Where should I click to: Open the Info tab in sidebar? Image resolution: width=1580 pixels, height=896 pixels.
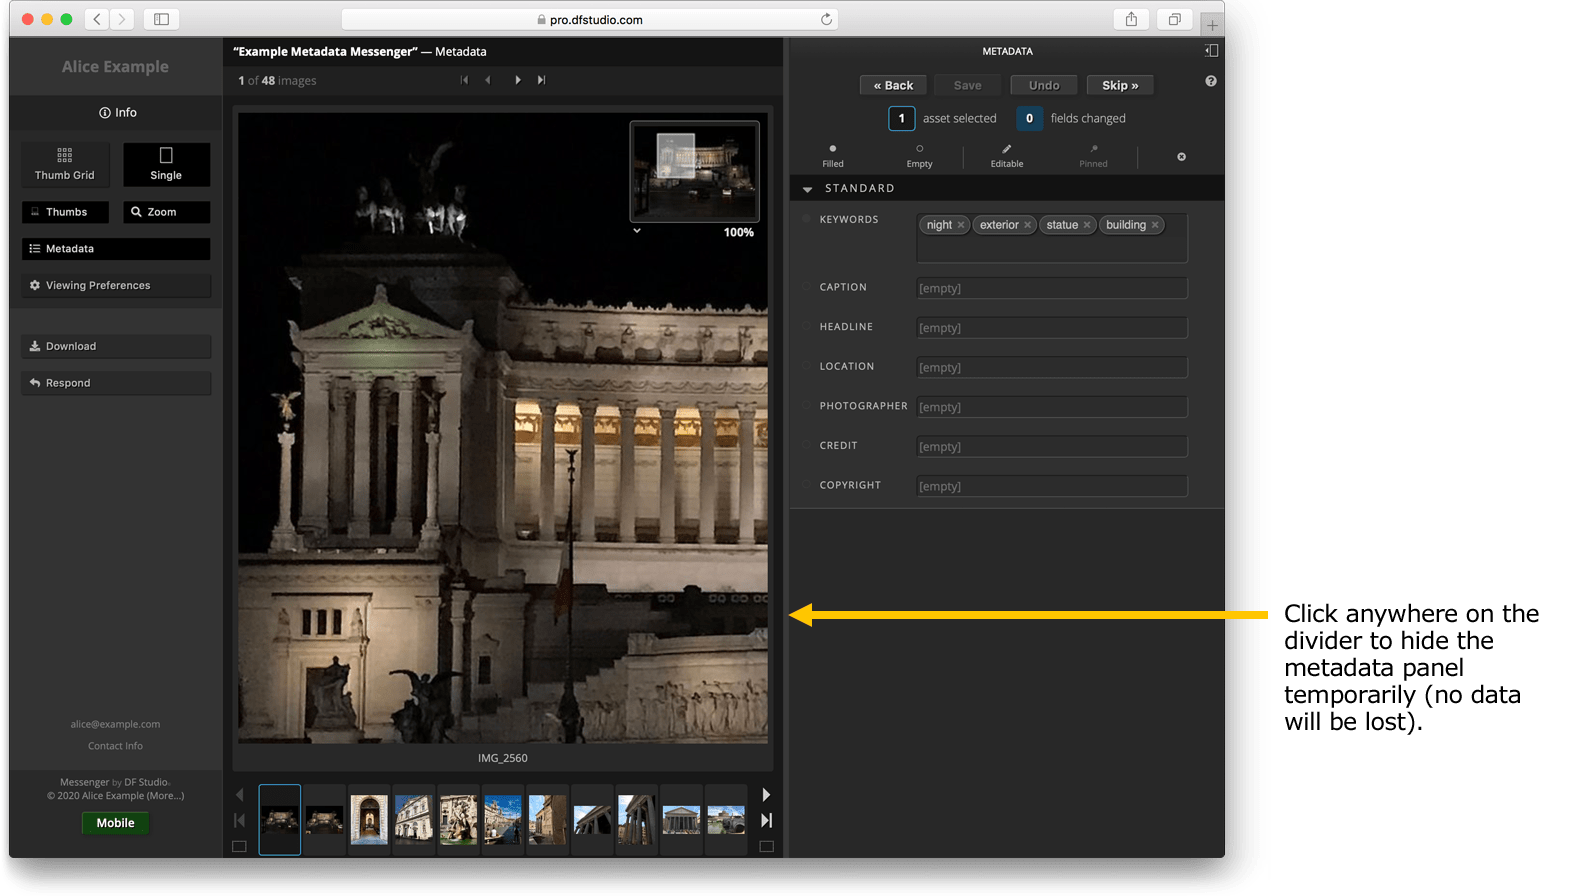click(117, 113)
